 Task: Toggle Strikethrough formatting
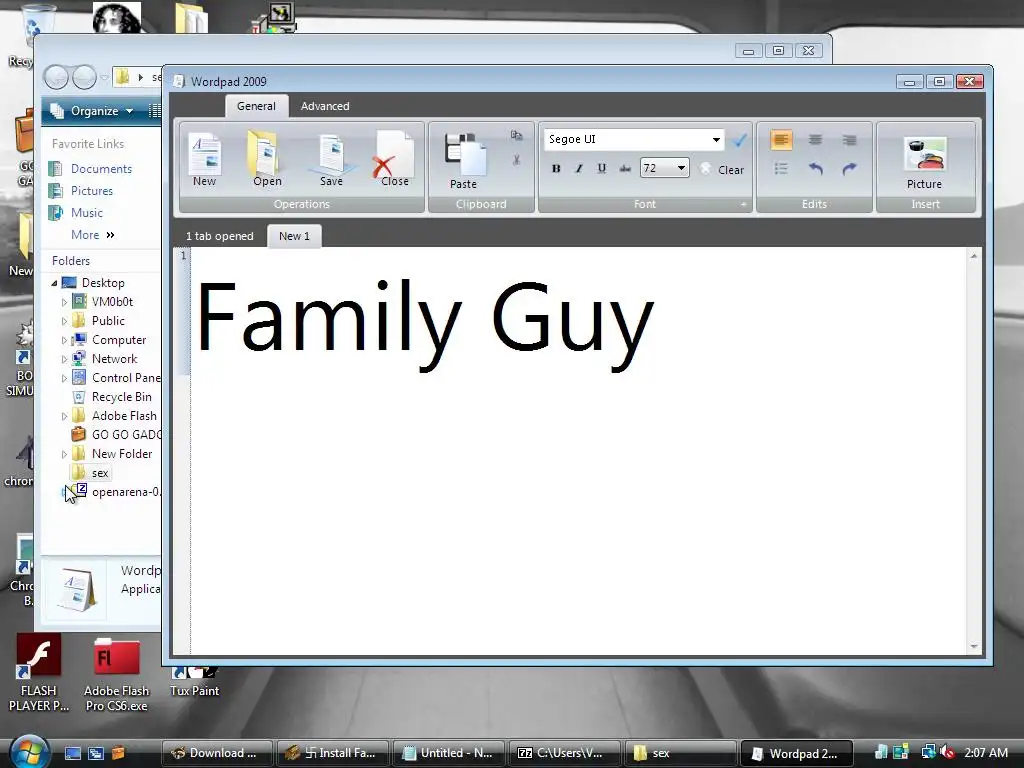point(625,168)
